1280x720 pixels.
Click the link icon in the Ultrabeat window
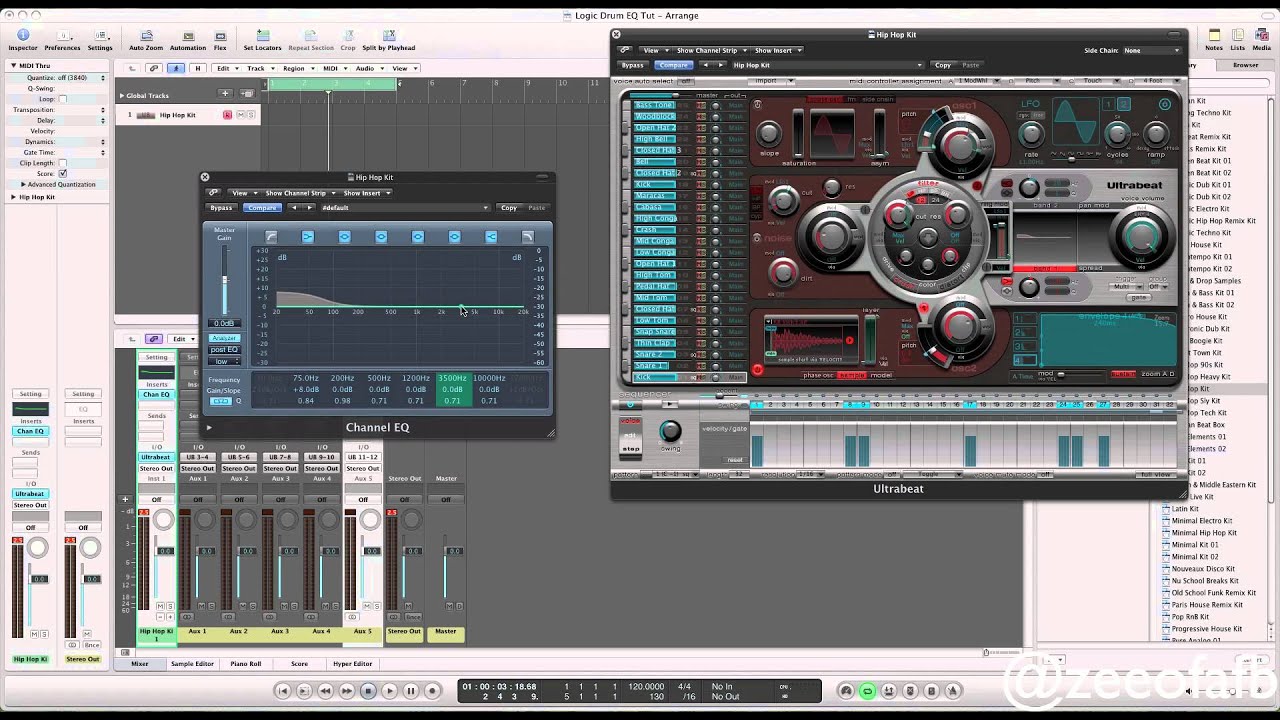625,50
